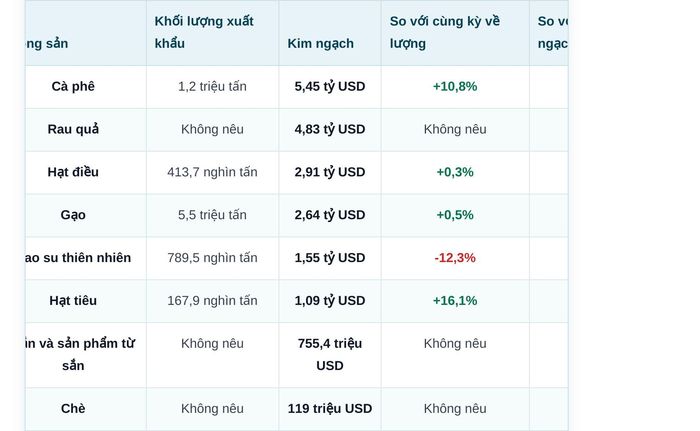Screen dimensions: 700x431
Task: Click the 'Kim ngạch' column header
Action: [x=321, y=43]
